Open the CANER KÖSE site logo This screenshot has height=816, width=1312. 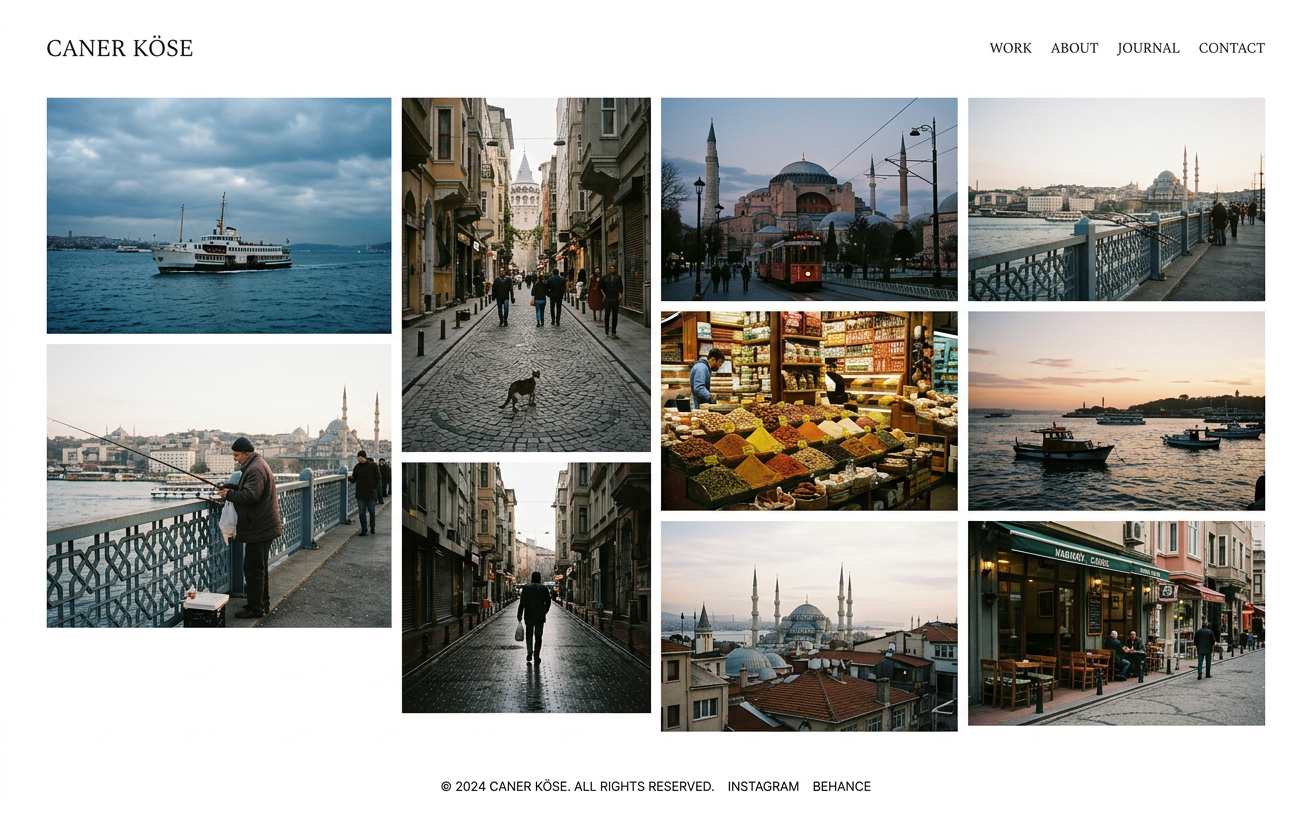[120, 48]
